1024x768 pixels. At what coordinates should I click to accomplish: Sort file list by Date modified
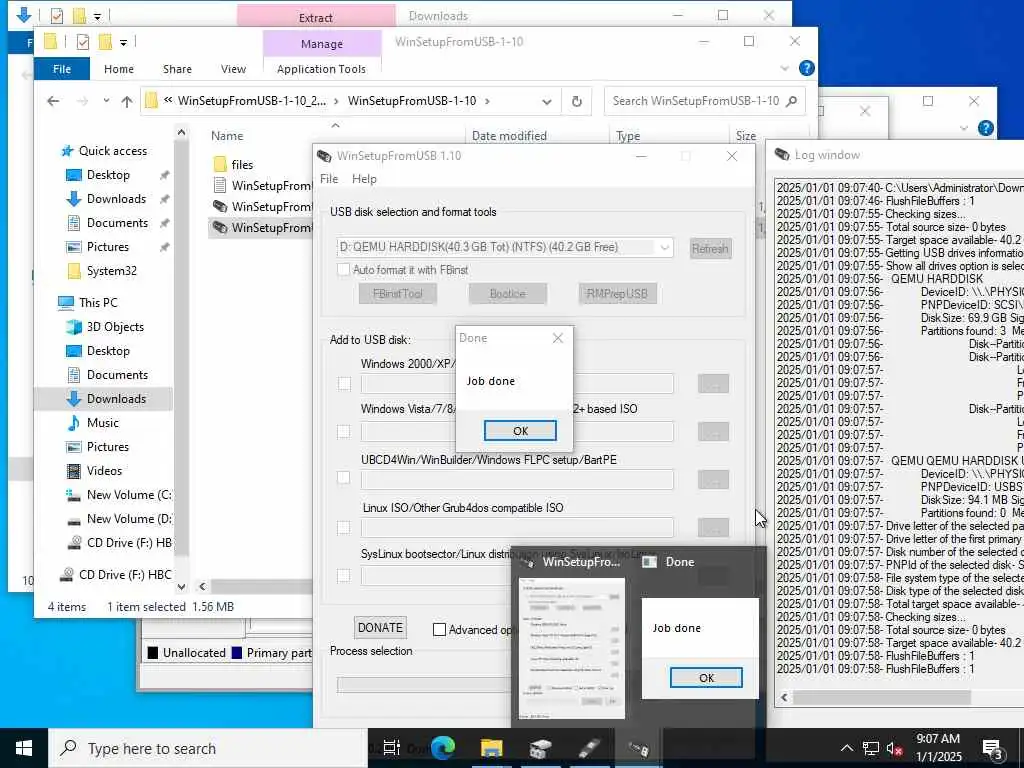(x=509, y=136)
